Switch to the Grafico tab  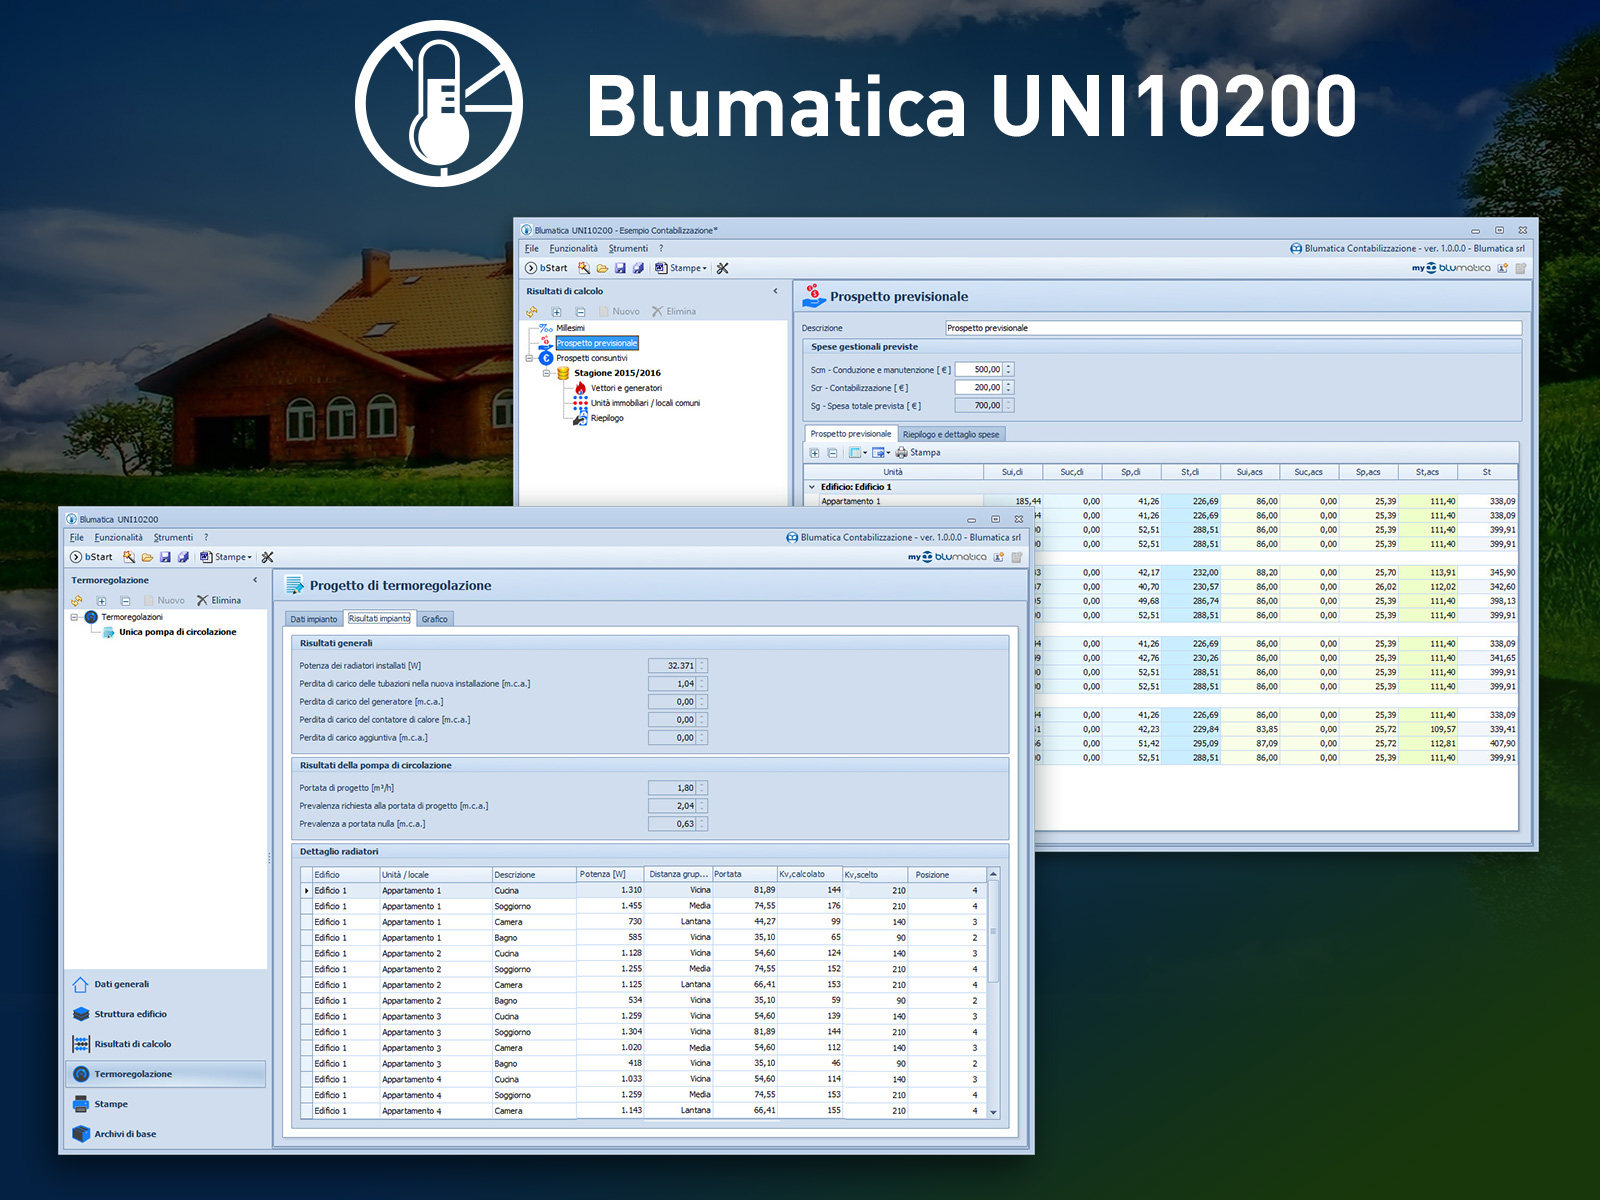click(x=435, y=619)
